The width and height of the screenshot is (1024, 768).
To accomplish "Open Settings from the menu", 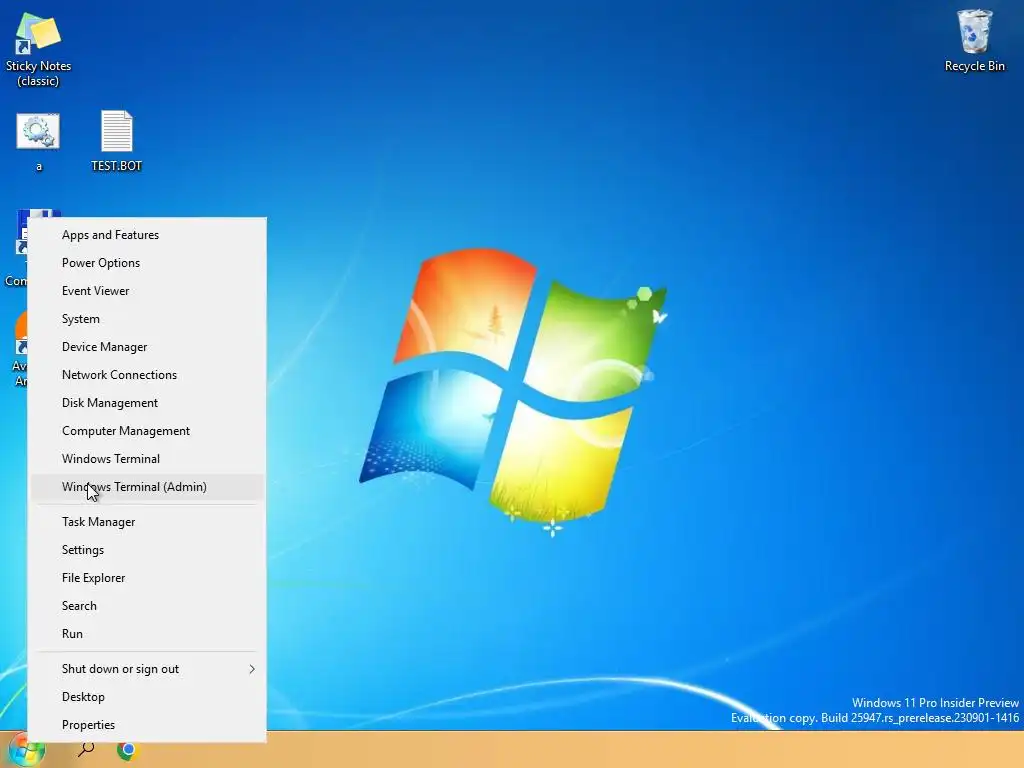I will [x=148, y=551].
